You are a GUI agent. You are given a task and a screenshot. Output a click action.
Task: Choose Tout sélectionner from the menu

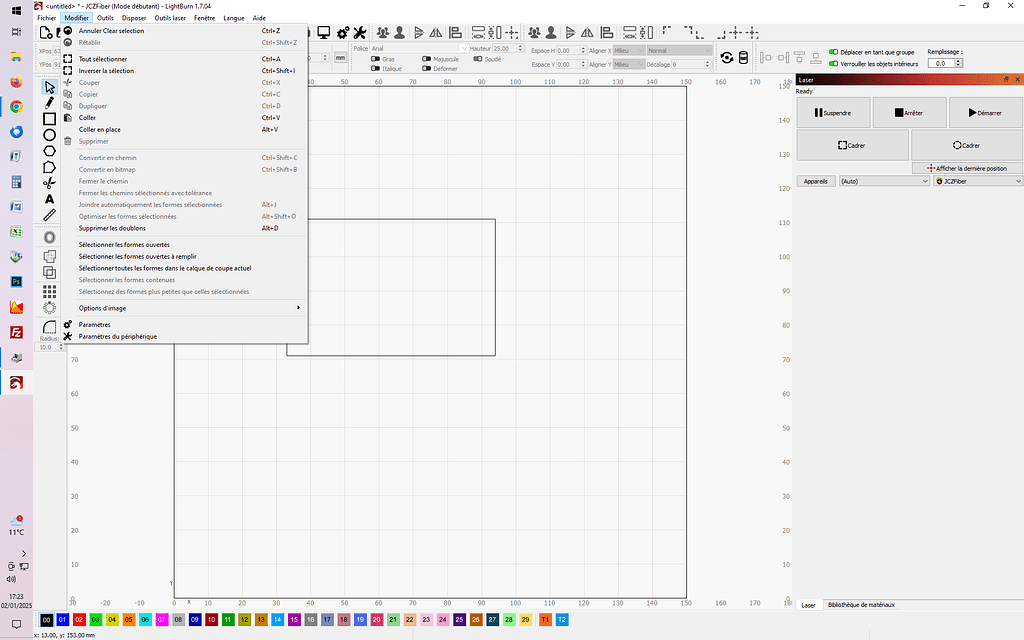(x=185, y=59)
